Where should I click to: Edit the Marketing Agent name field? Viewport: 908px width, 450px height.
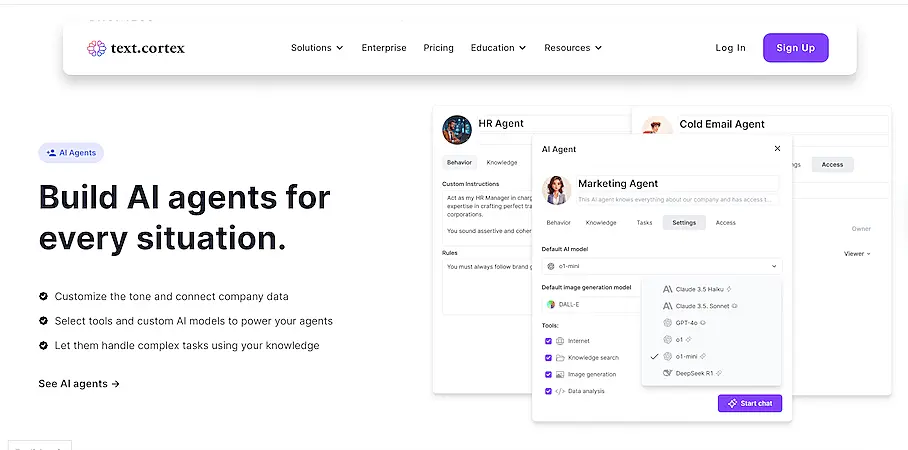pos(677,184)
